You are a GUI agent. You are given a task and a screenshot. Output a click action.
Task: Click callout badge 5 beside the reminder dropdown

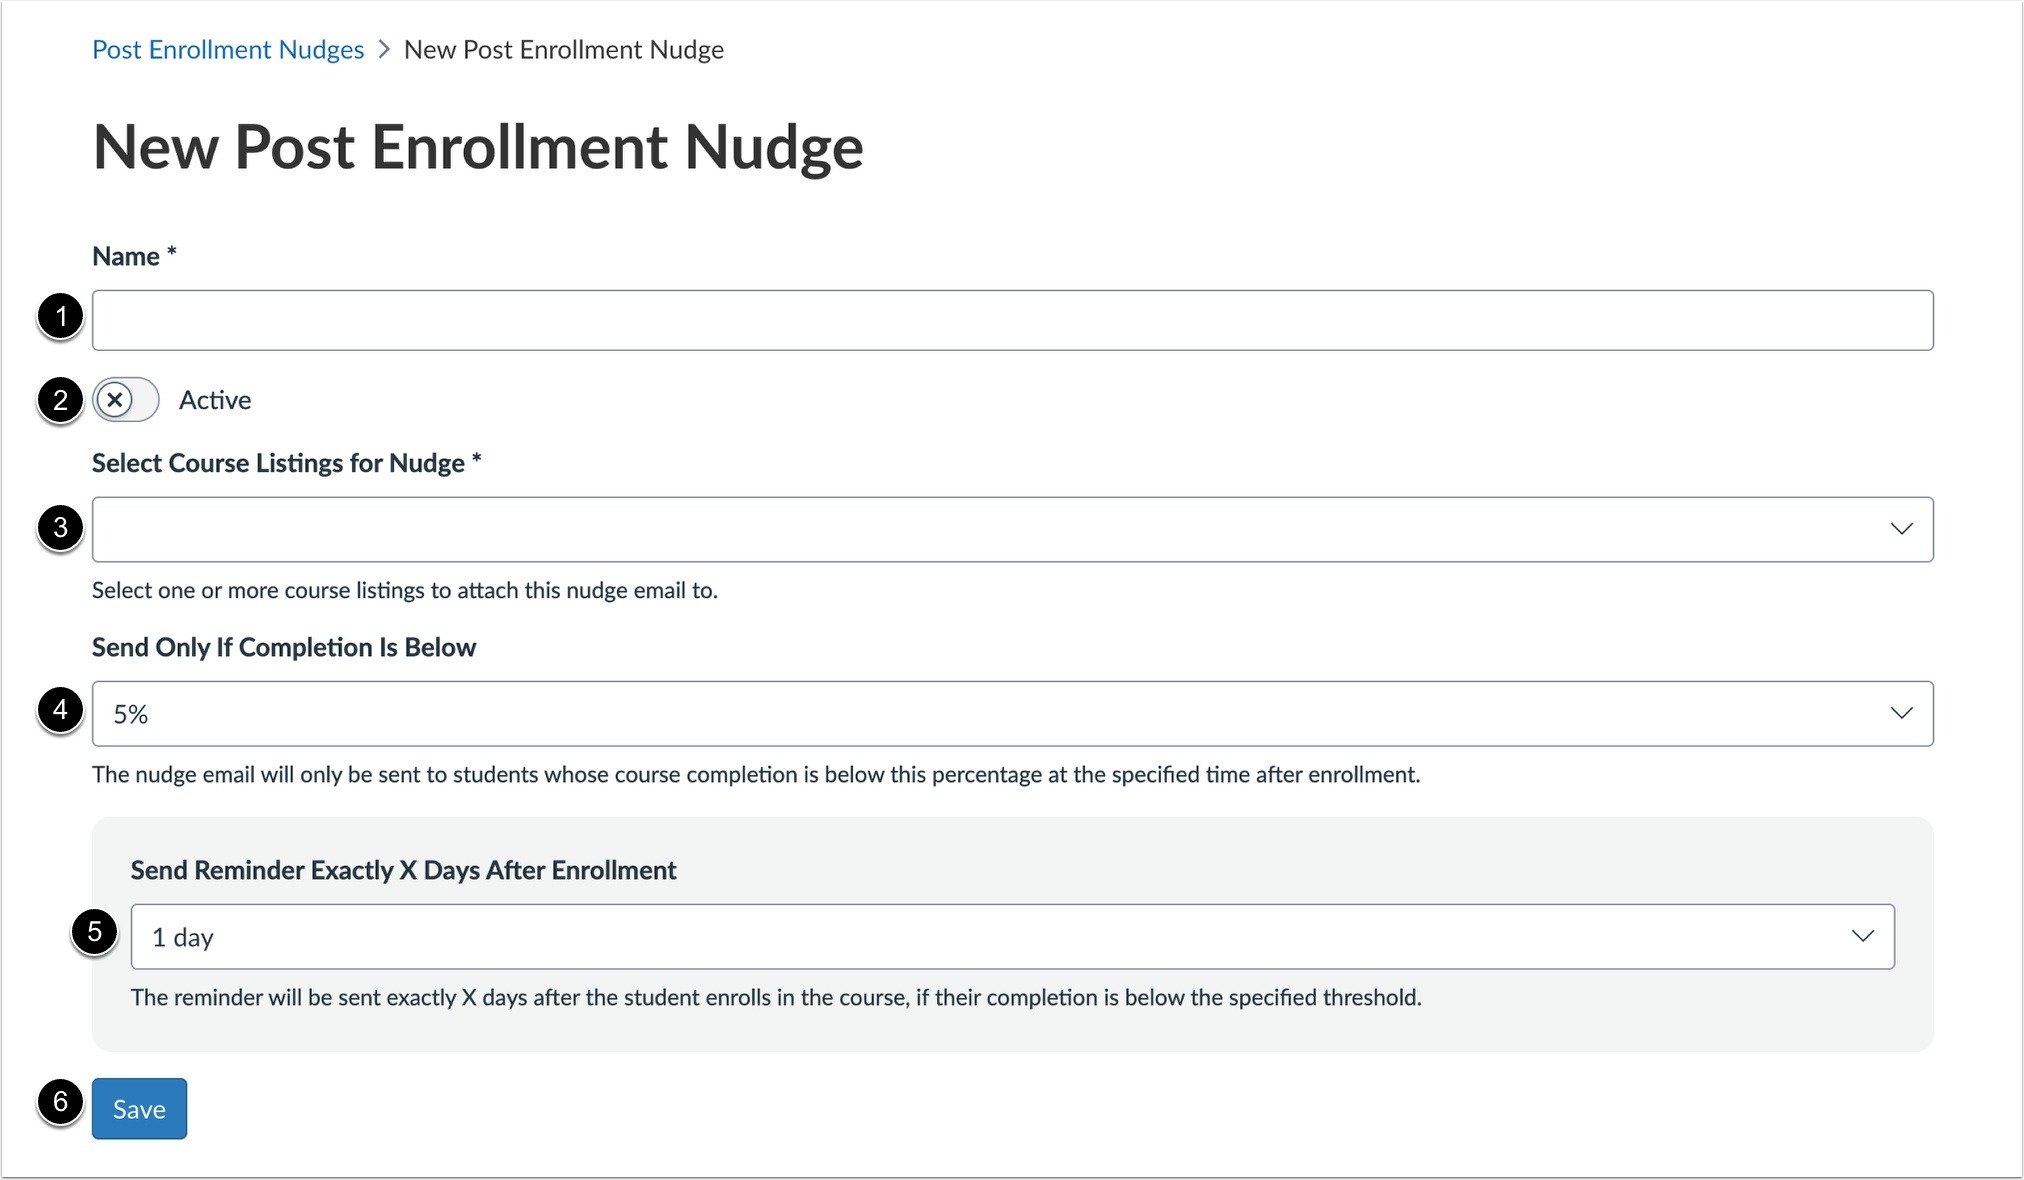coord(94,936)
